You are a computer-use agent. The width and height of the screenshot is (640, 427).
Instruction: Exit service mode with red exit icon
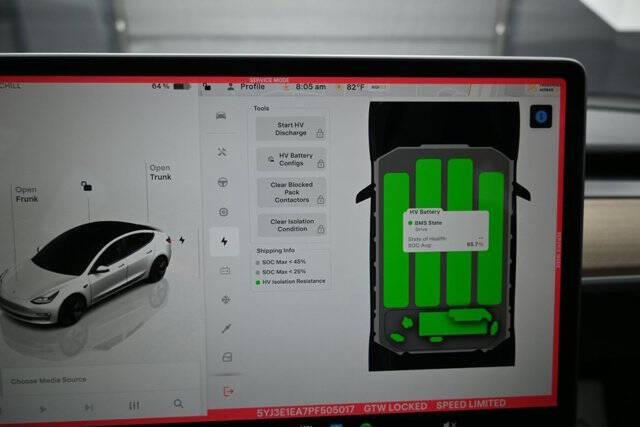tap(228, 391)
